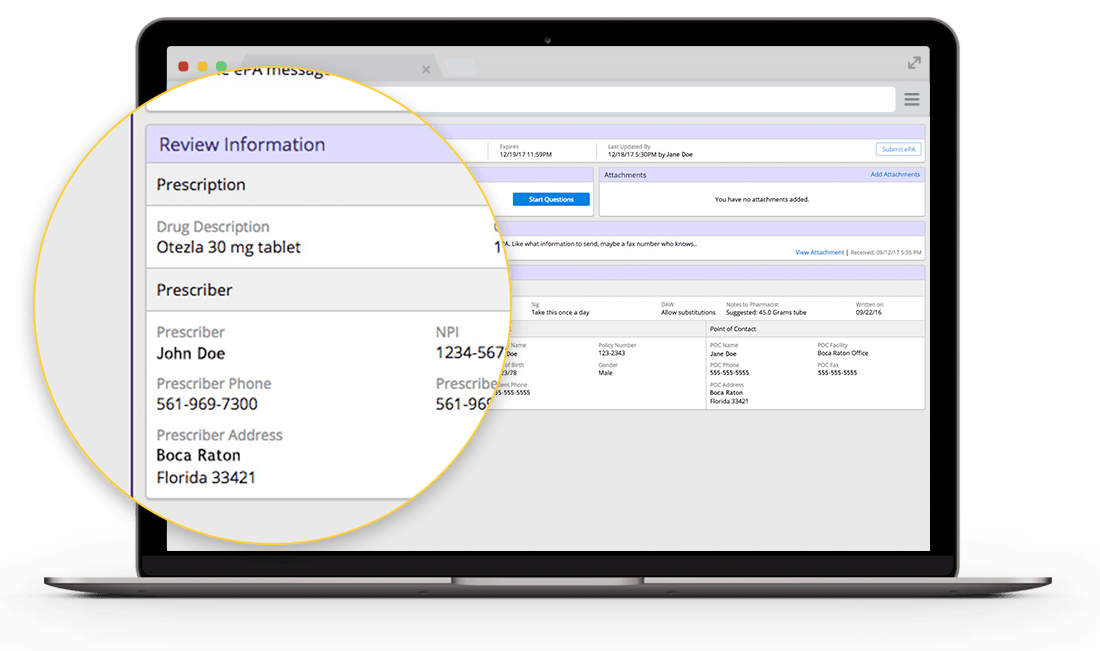Select Sig text 'Take this once a day'
Screen dimensions: 1100x651
(560, 312)
